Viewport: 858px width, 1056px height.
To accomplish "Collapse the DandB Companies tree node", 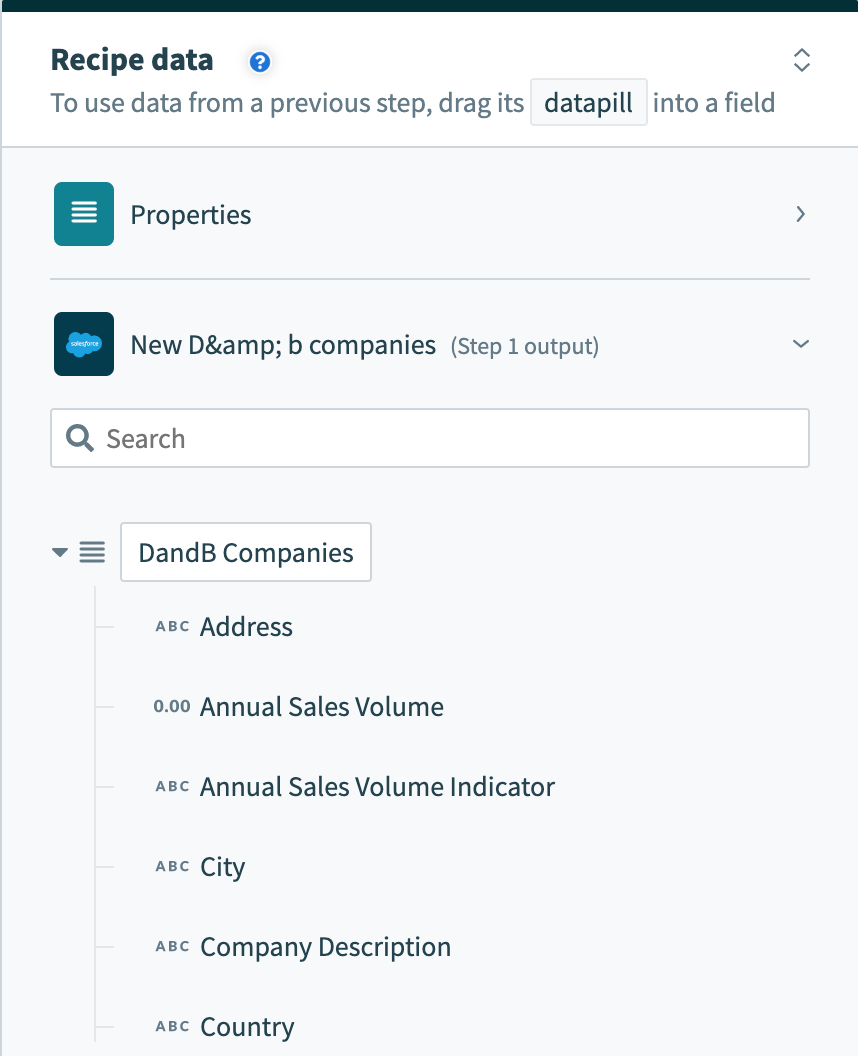I will tap(59, 551).
